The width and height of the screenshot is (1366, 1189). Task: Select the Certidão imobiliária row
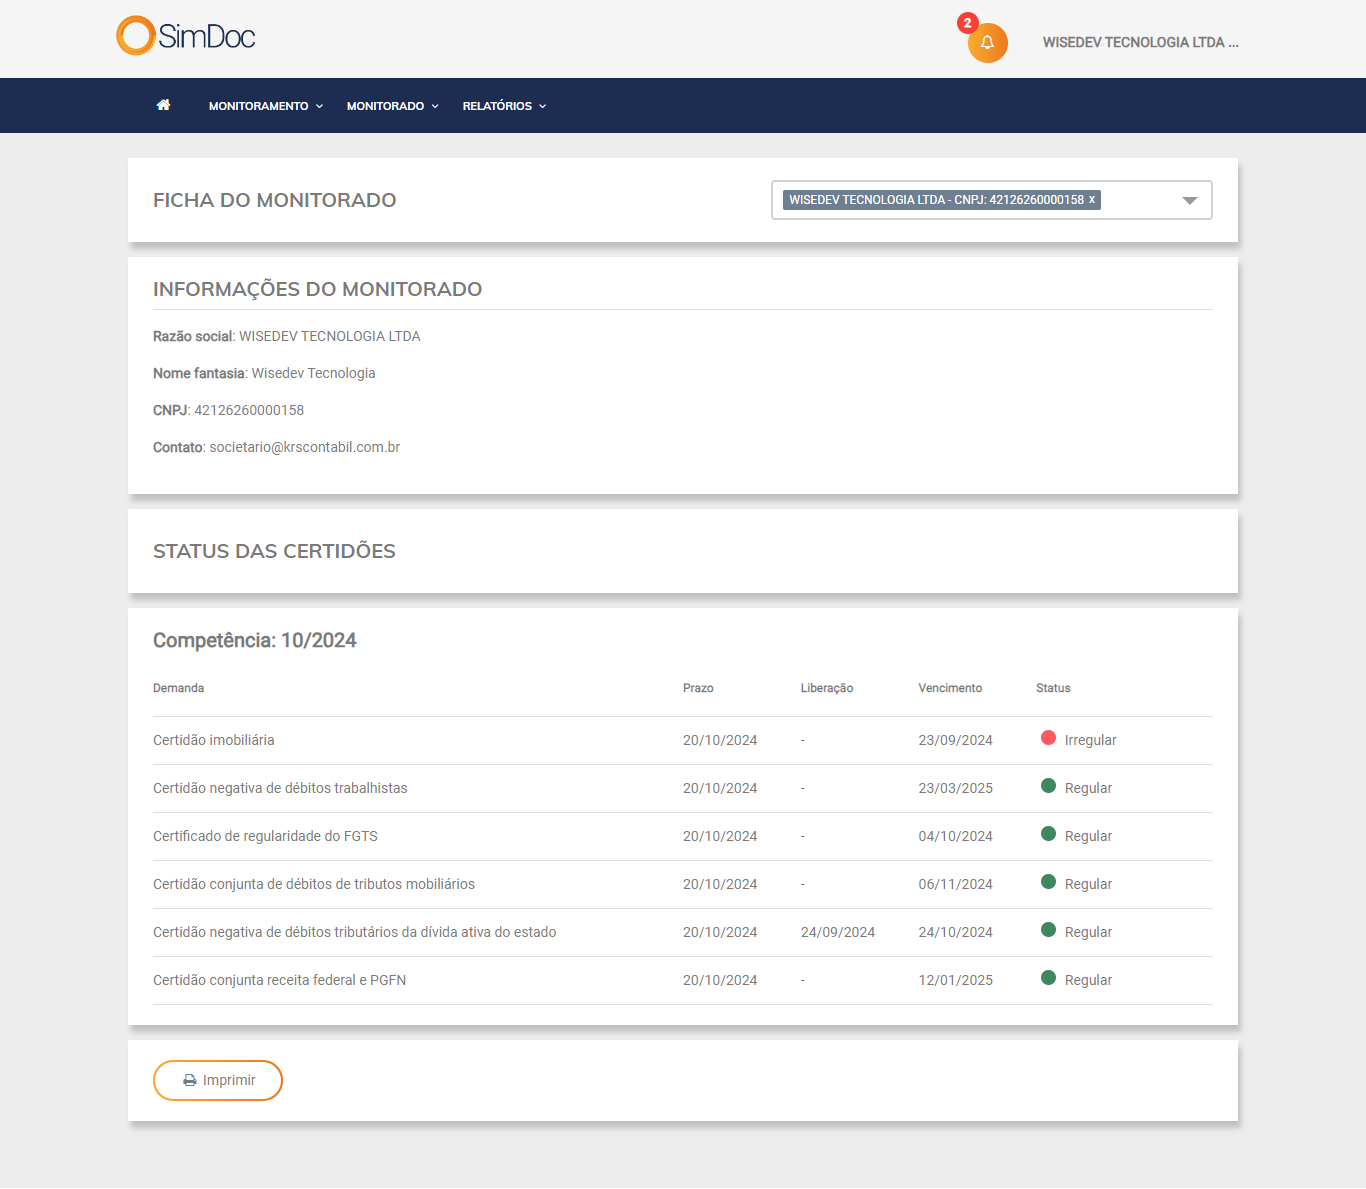click(x=214, y=741)
